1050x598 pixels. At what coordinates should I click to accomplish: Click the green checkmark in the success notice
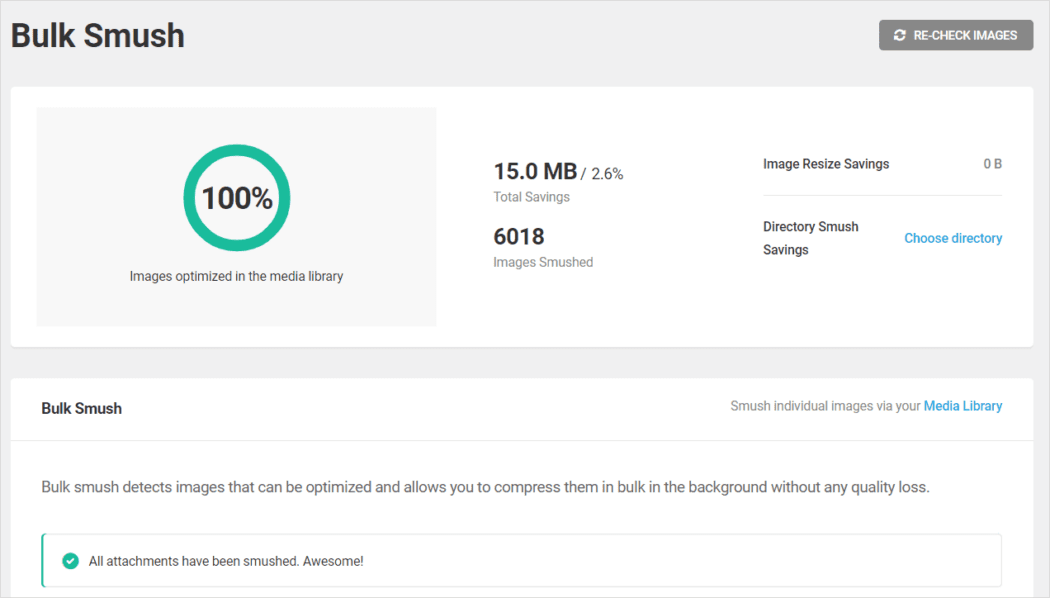tap(70, 560)
